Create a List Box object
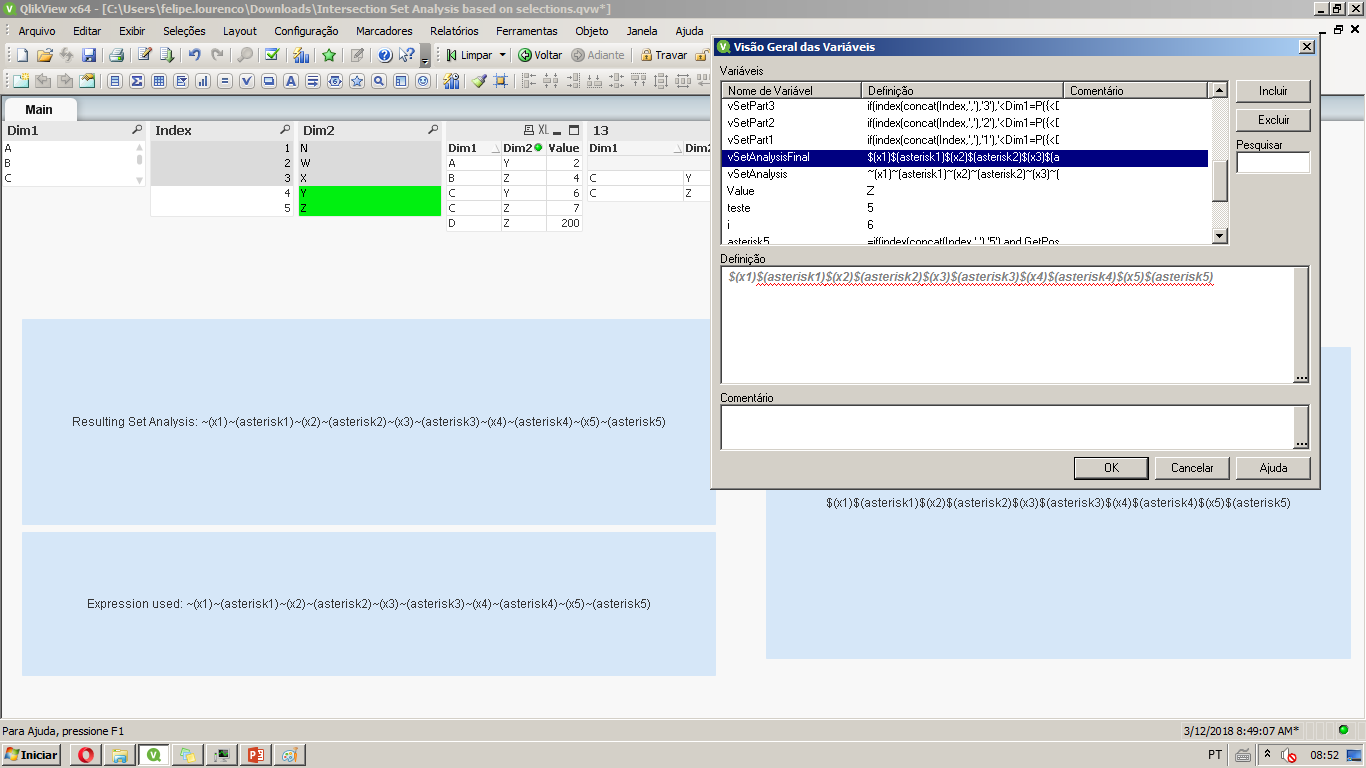The image size is (1366, 768). tap(115, 81)
